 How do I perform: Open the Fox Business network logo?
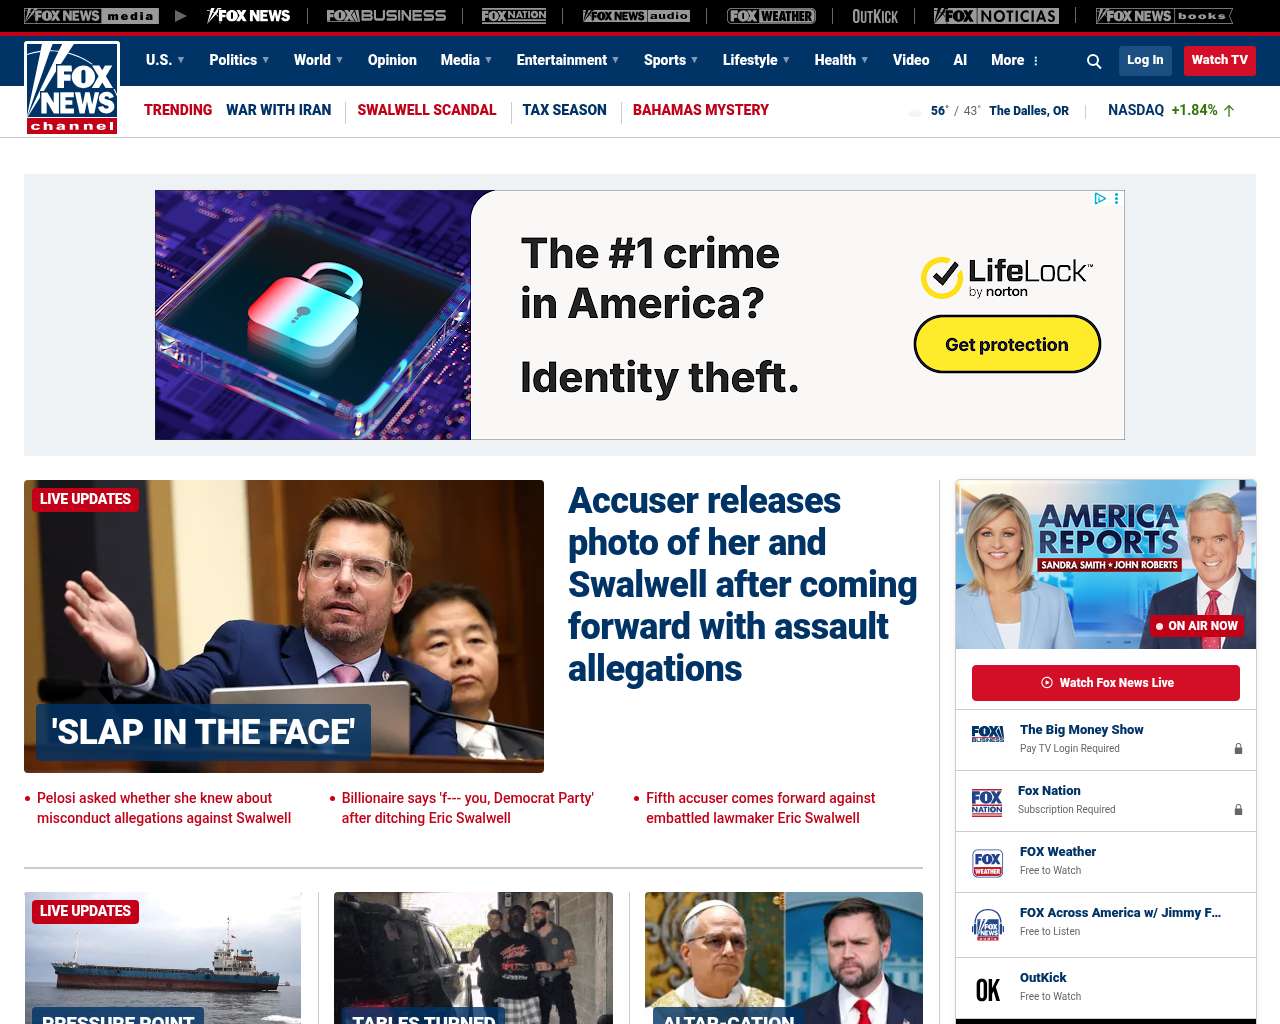coord(386,16)
